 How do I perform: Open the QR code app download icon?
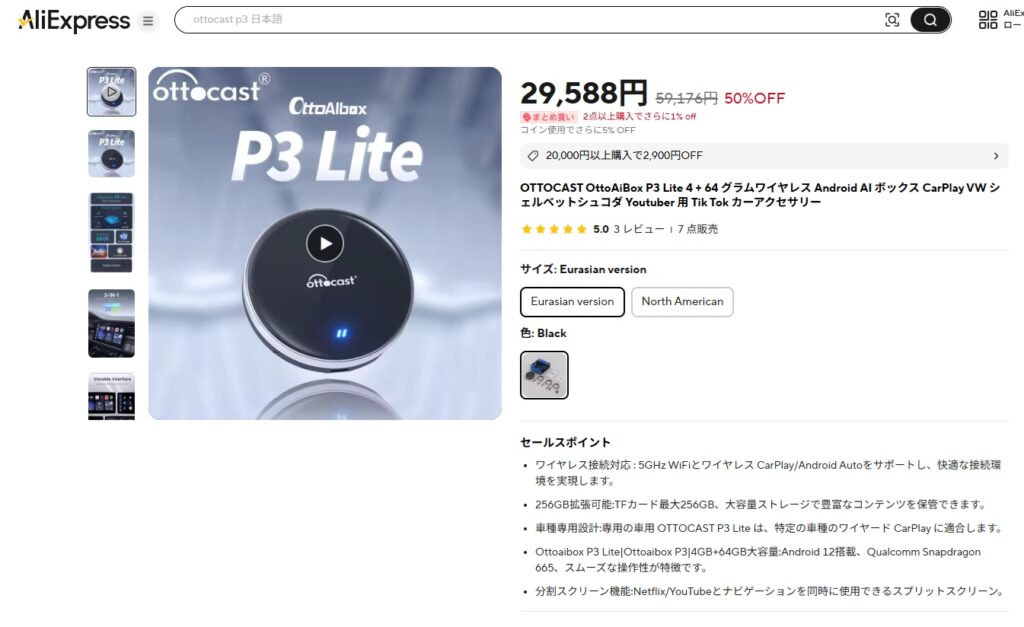tap(987, 20)
